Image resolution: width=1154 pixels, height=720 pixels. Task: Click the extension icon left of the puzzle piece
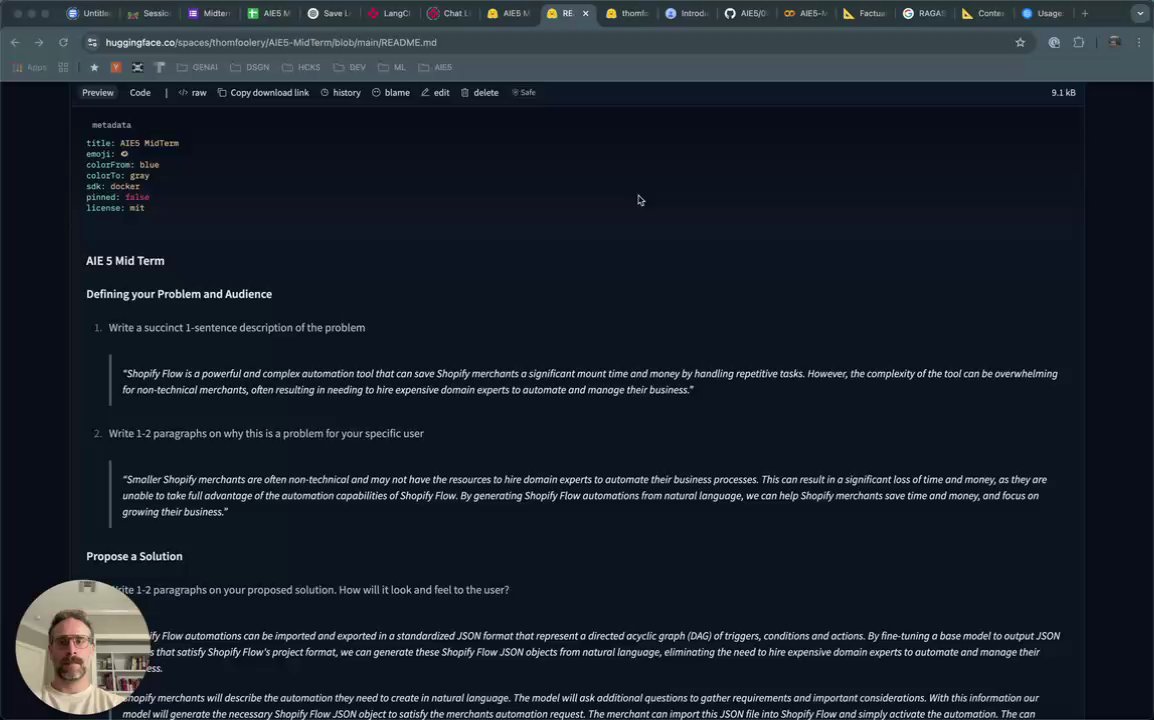tap(1054, 43)
